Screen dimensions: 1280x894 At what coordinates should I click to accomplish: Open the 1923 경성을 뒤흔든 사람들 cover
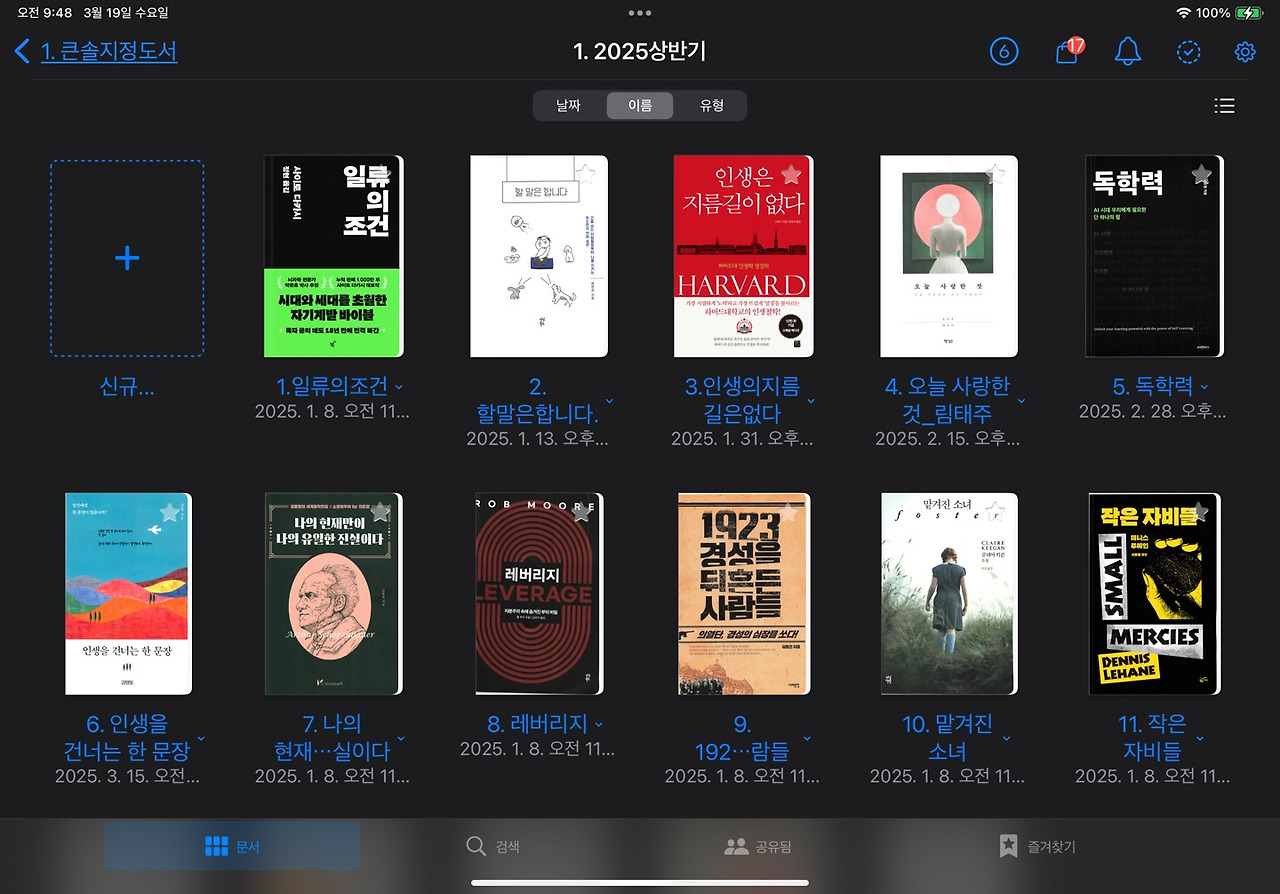coord(744,594)
